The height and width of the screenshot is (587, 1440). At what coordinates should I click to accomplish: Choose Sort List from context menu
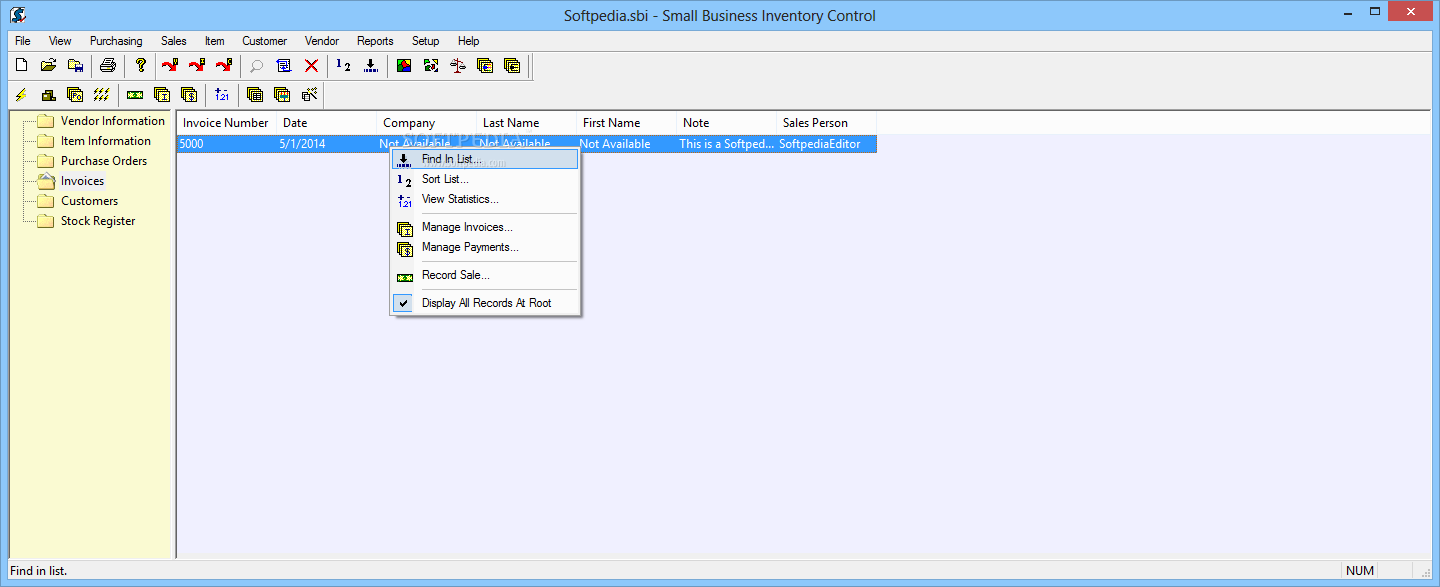pos(485,179)
